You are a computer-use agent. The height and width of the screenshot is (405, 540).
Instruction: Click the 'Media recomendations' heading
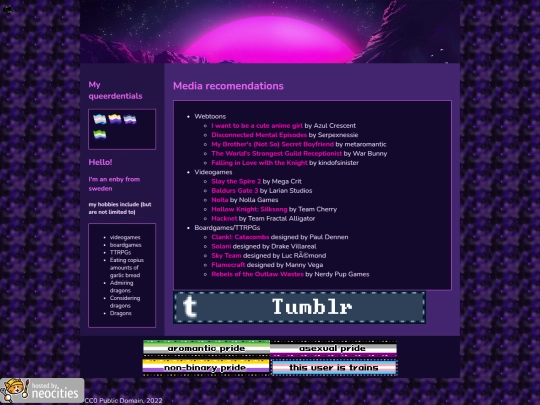click(228, 86)
